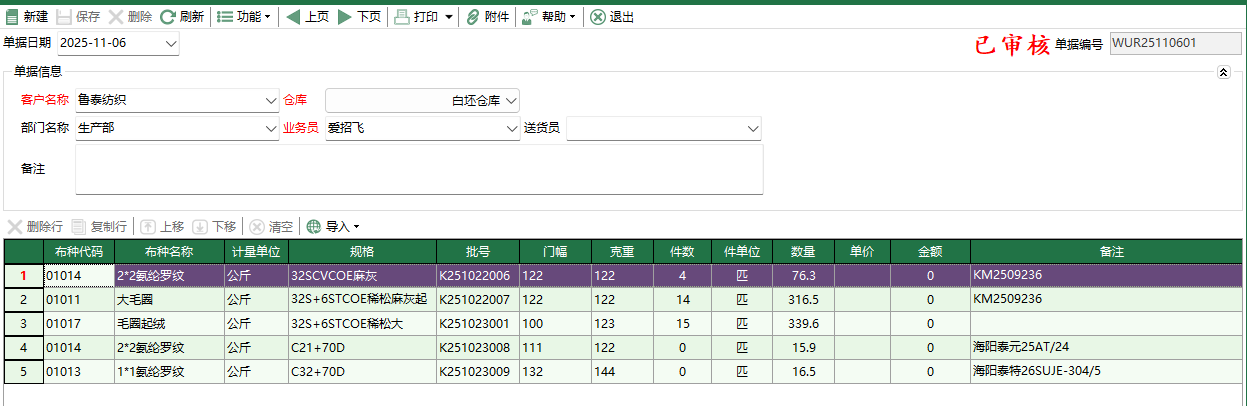Click the 克重 column header
Image resolution: width=1247 pixels, height=406 pixels.
[622, 251]
